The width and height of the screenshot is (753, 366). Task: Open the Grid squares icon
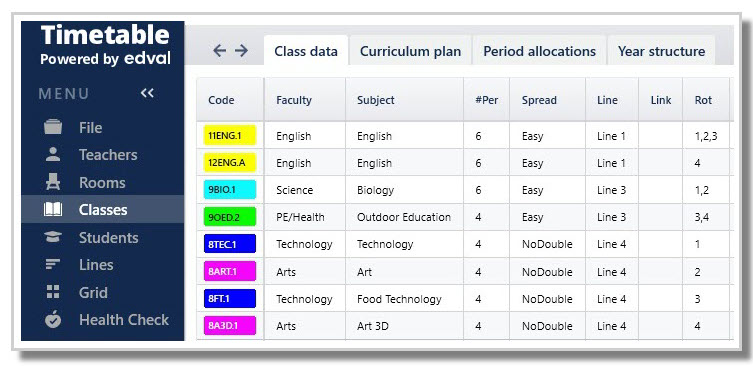click(53, 292)
